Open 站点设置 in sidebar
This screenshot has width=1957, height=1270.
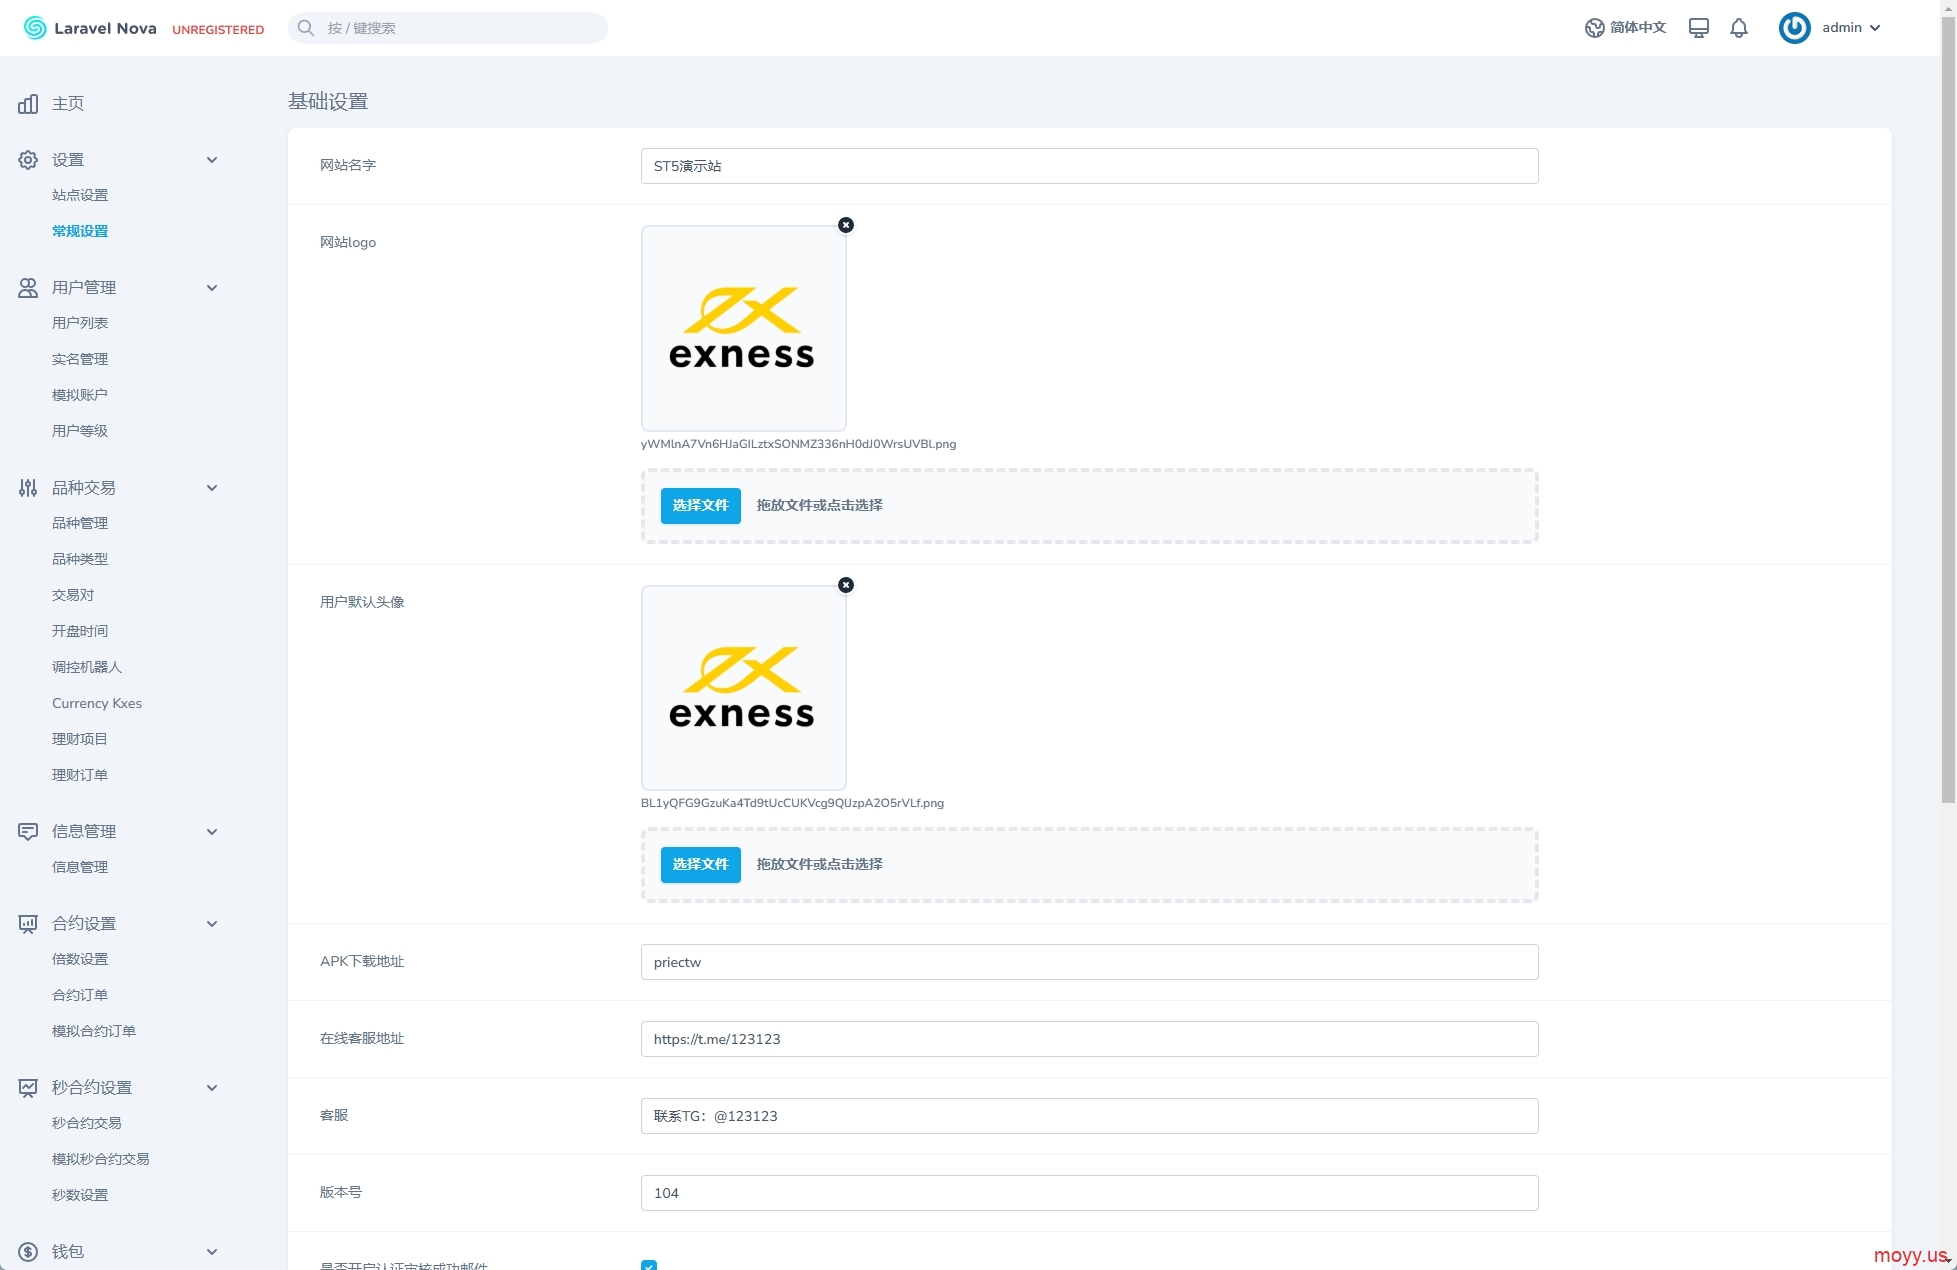[x=80, y=195]
